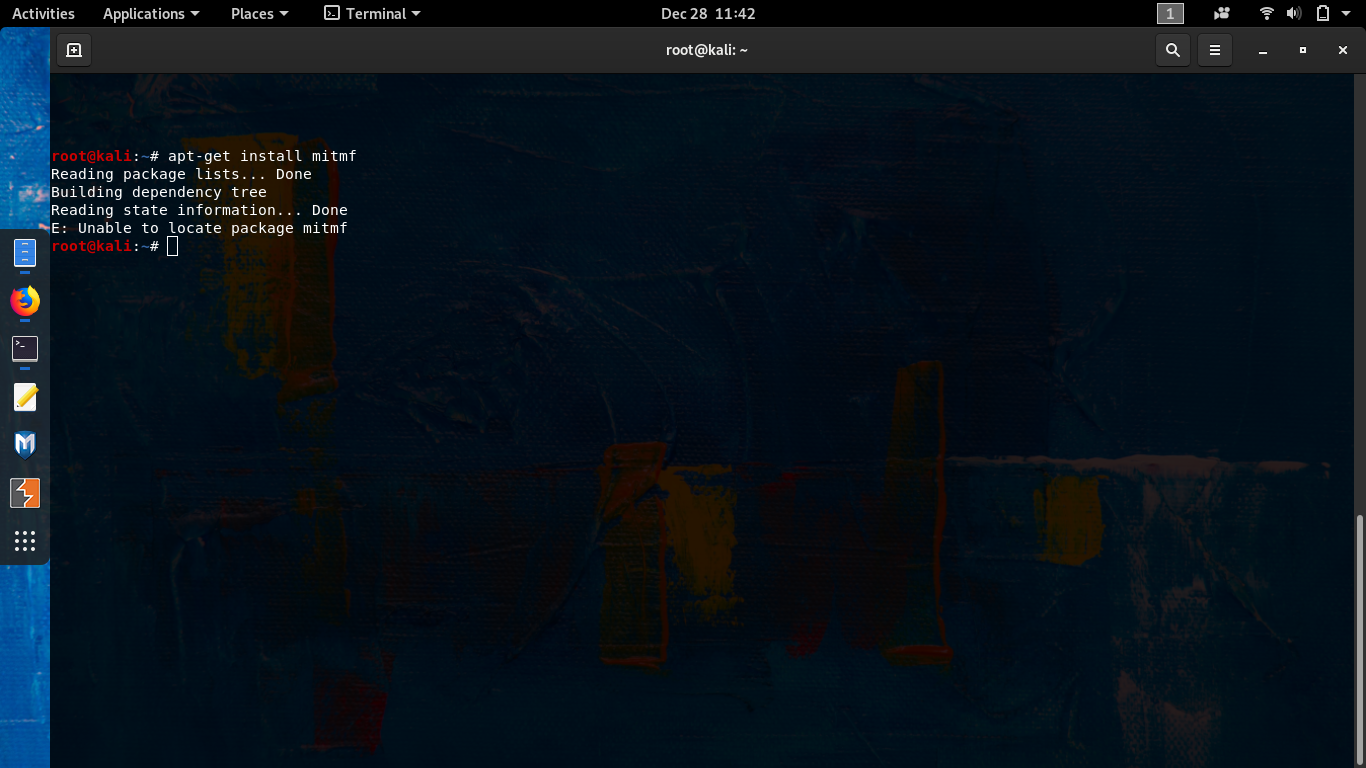Click the terminal vertical scrollbar
The width and height of the screenshot is (1366, 768).
coord(1359,640)
